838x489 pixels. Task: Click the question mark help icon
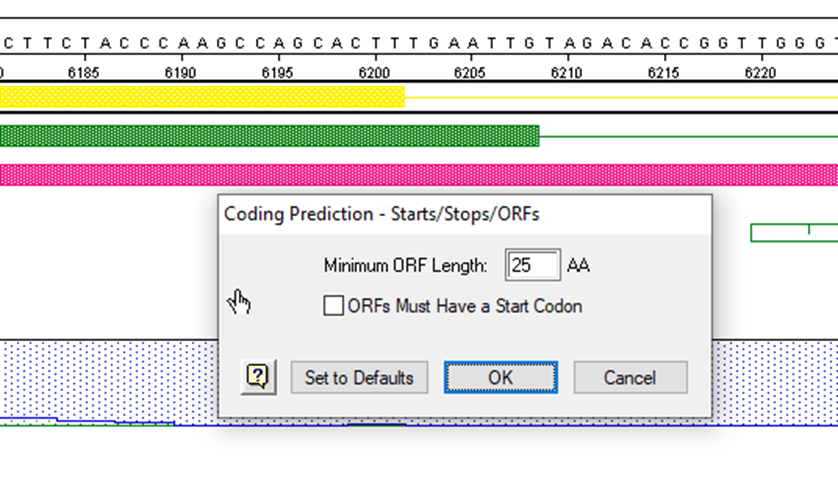[259, 377]
